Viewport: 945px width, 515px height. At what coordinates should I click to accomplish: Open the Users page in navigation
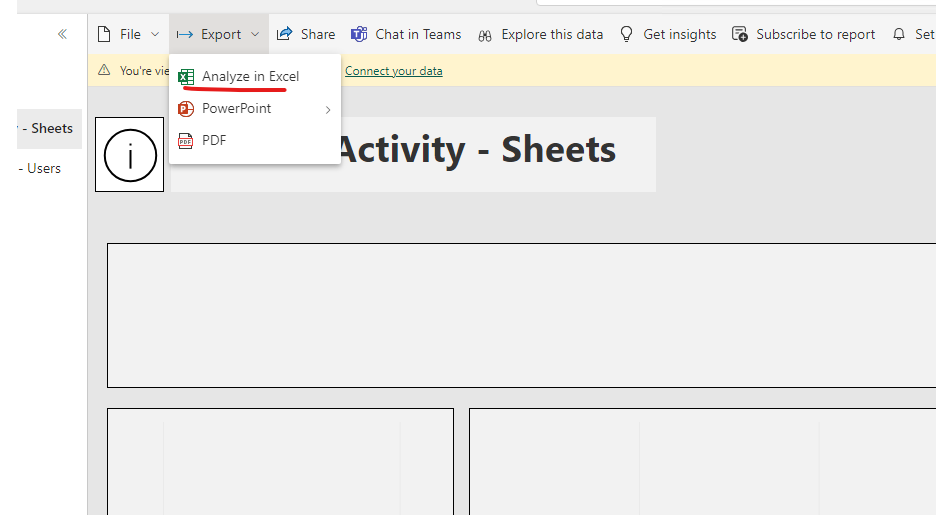coord(40,169)
